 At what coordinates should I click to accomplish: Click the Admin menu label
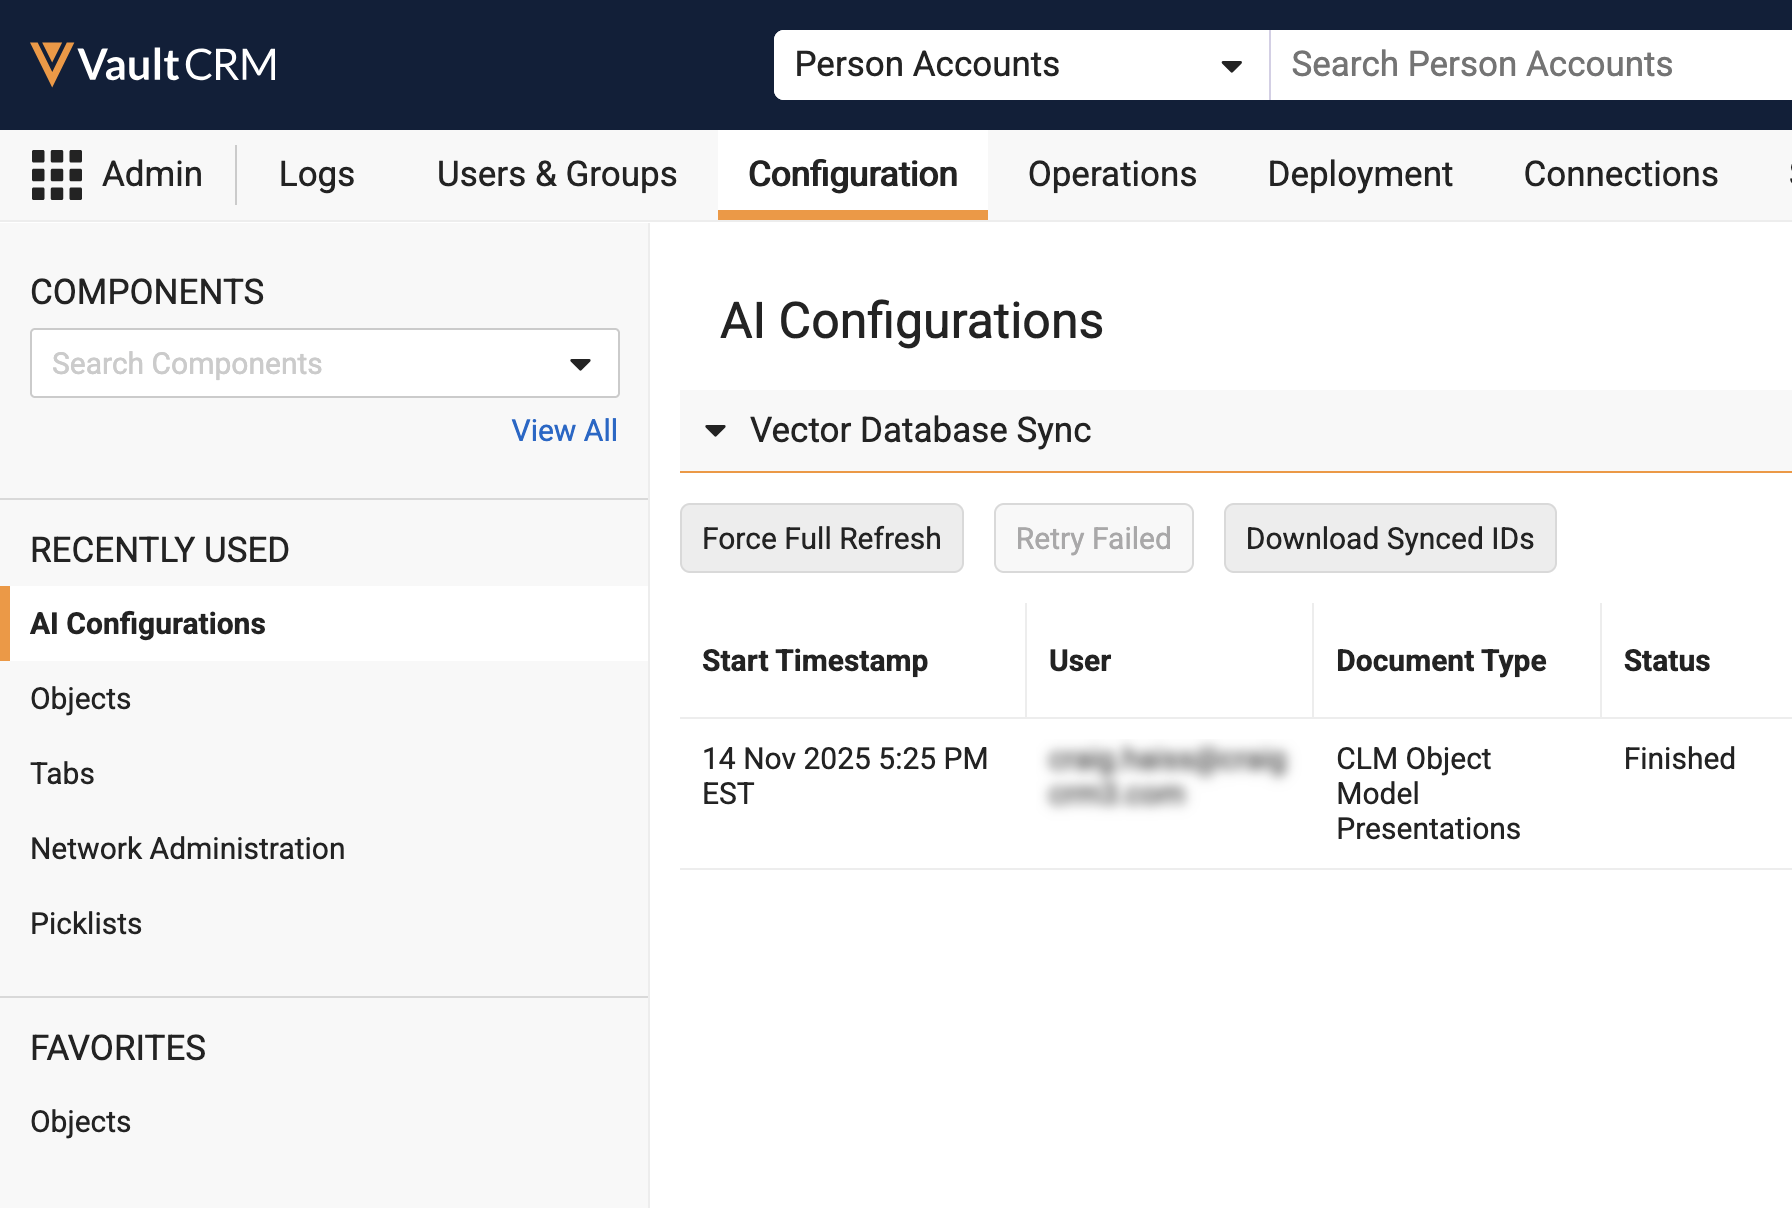pos(152,175)
